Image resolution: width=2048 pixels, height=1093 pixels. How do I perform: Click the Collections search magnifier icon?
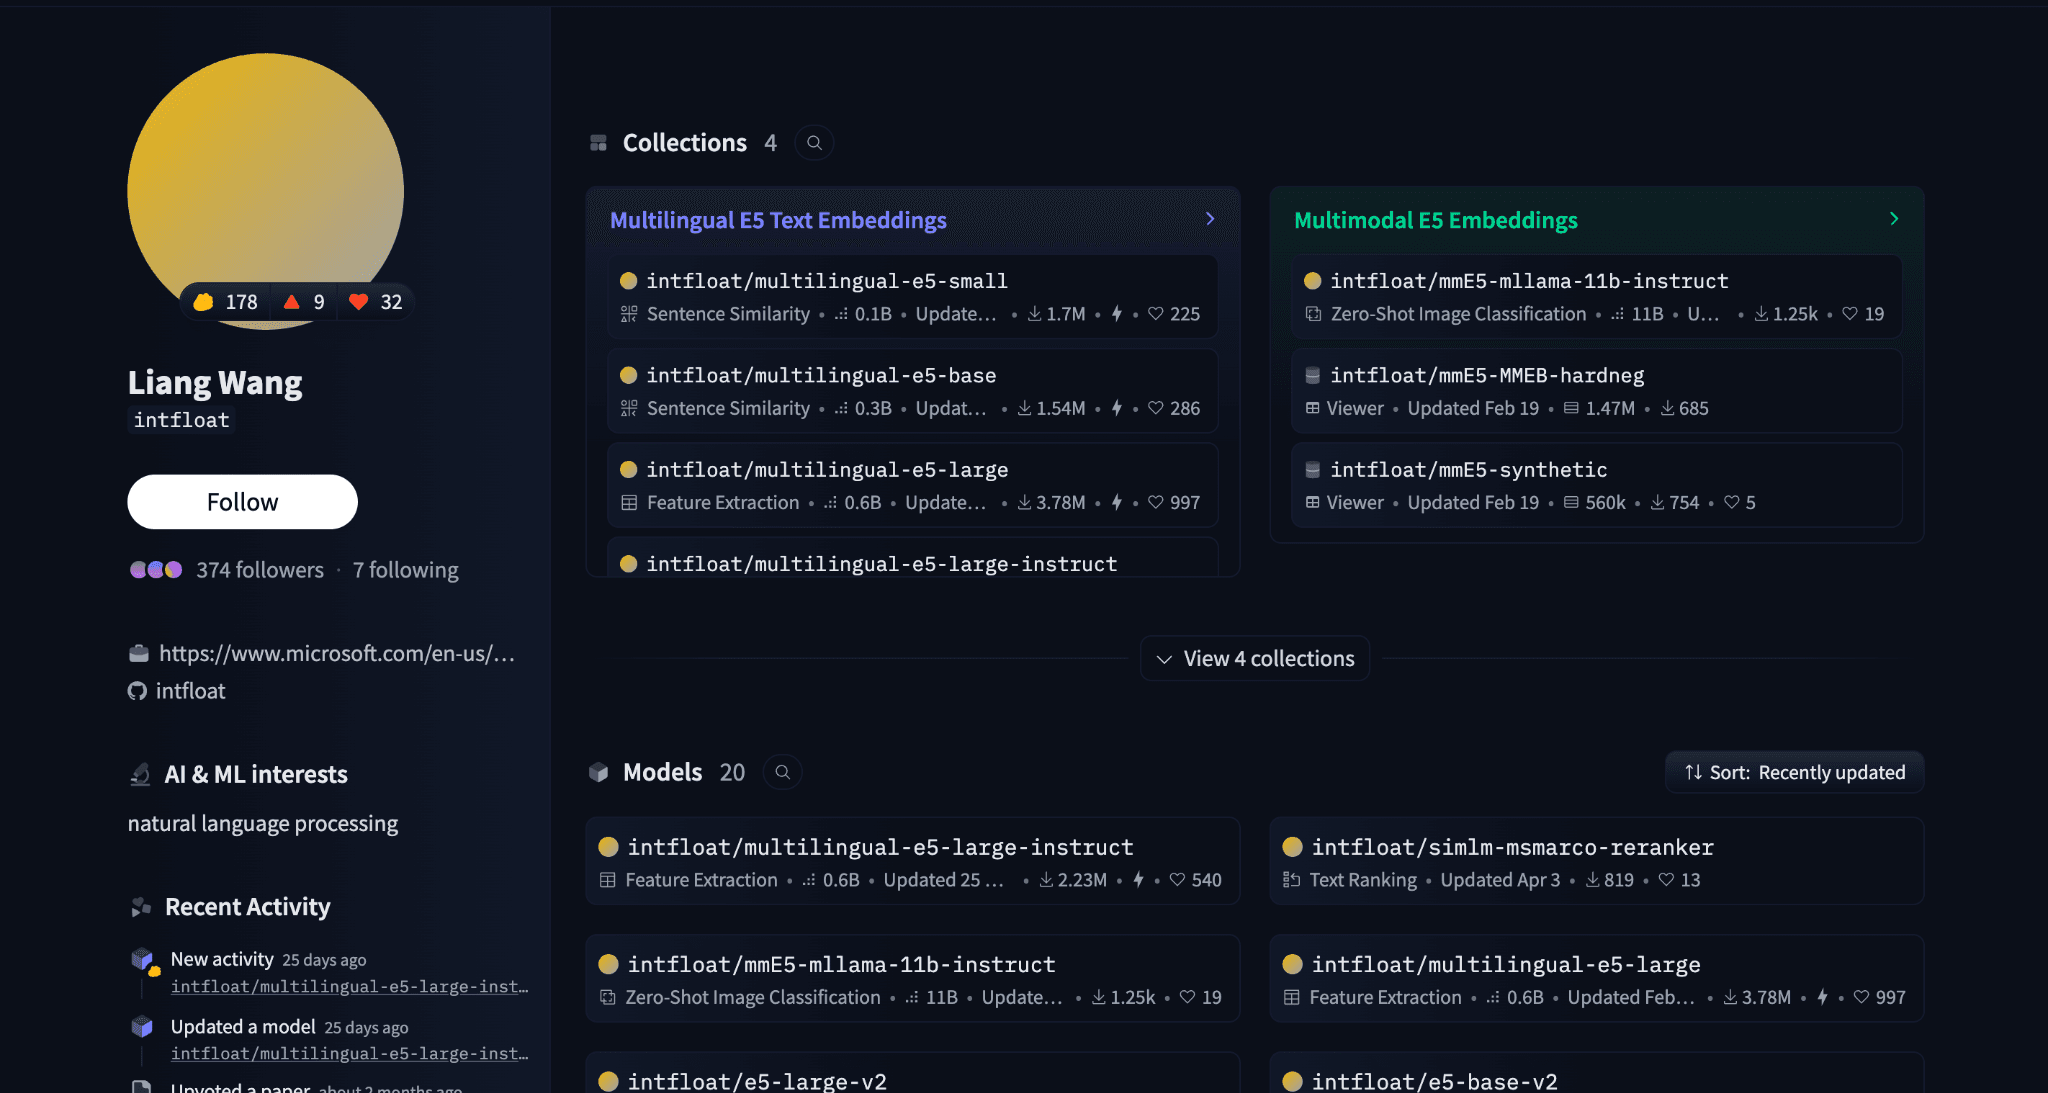pos(814,143)
